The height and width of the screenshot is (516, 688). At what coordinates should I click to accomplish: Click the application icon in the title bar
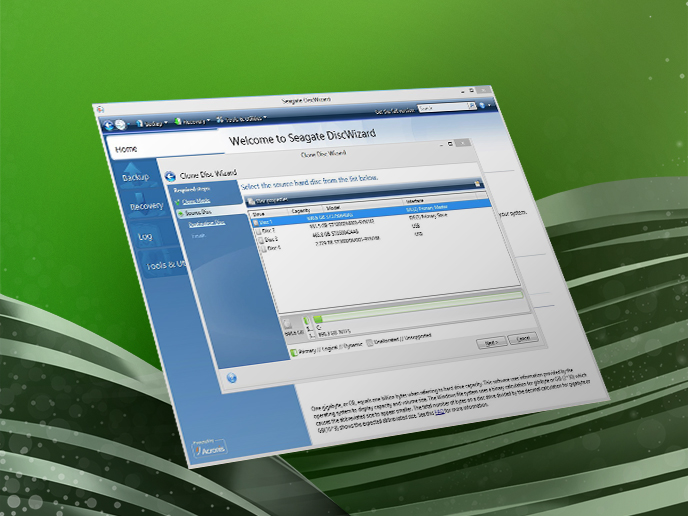click(x=100, y=109)
